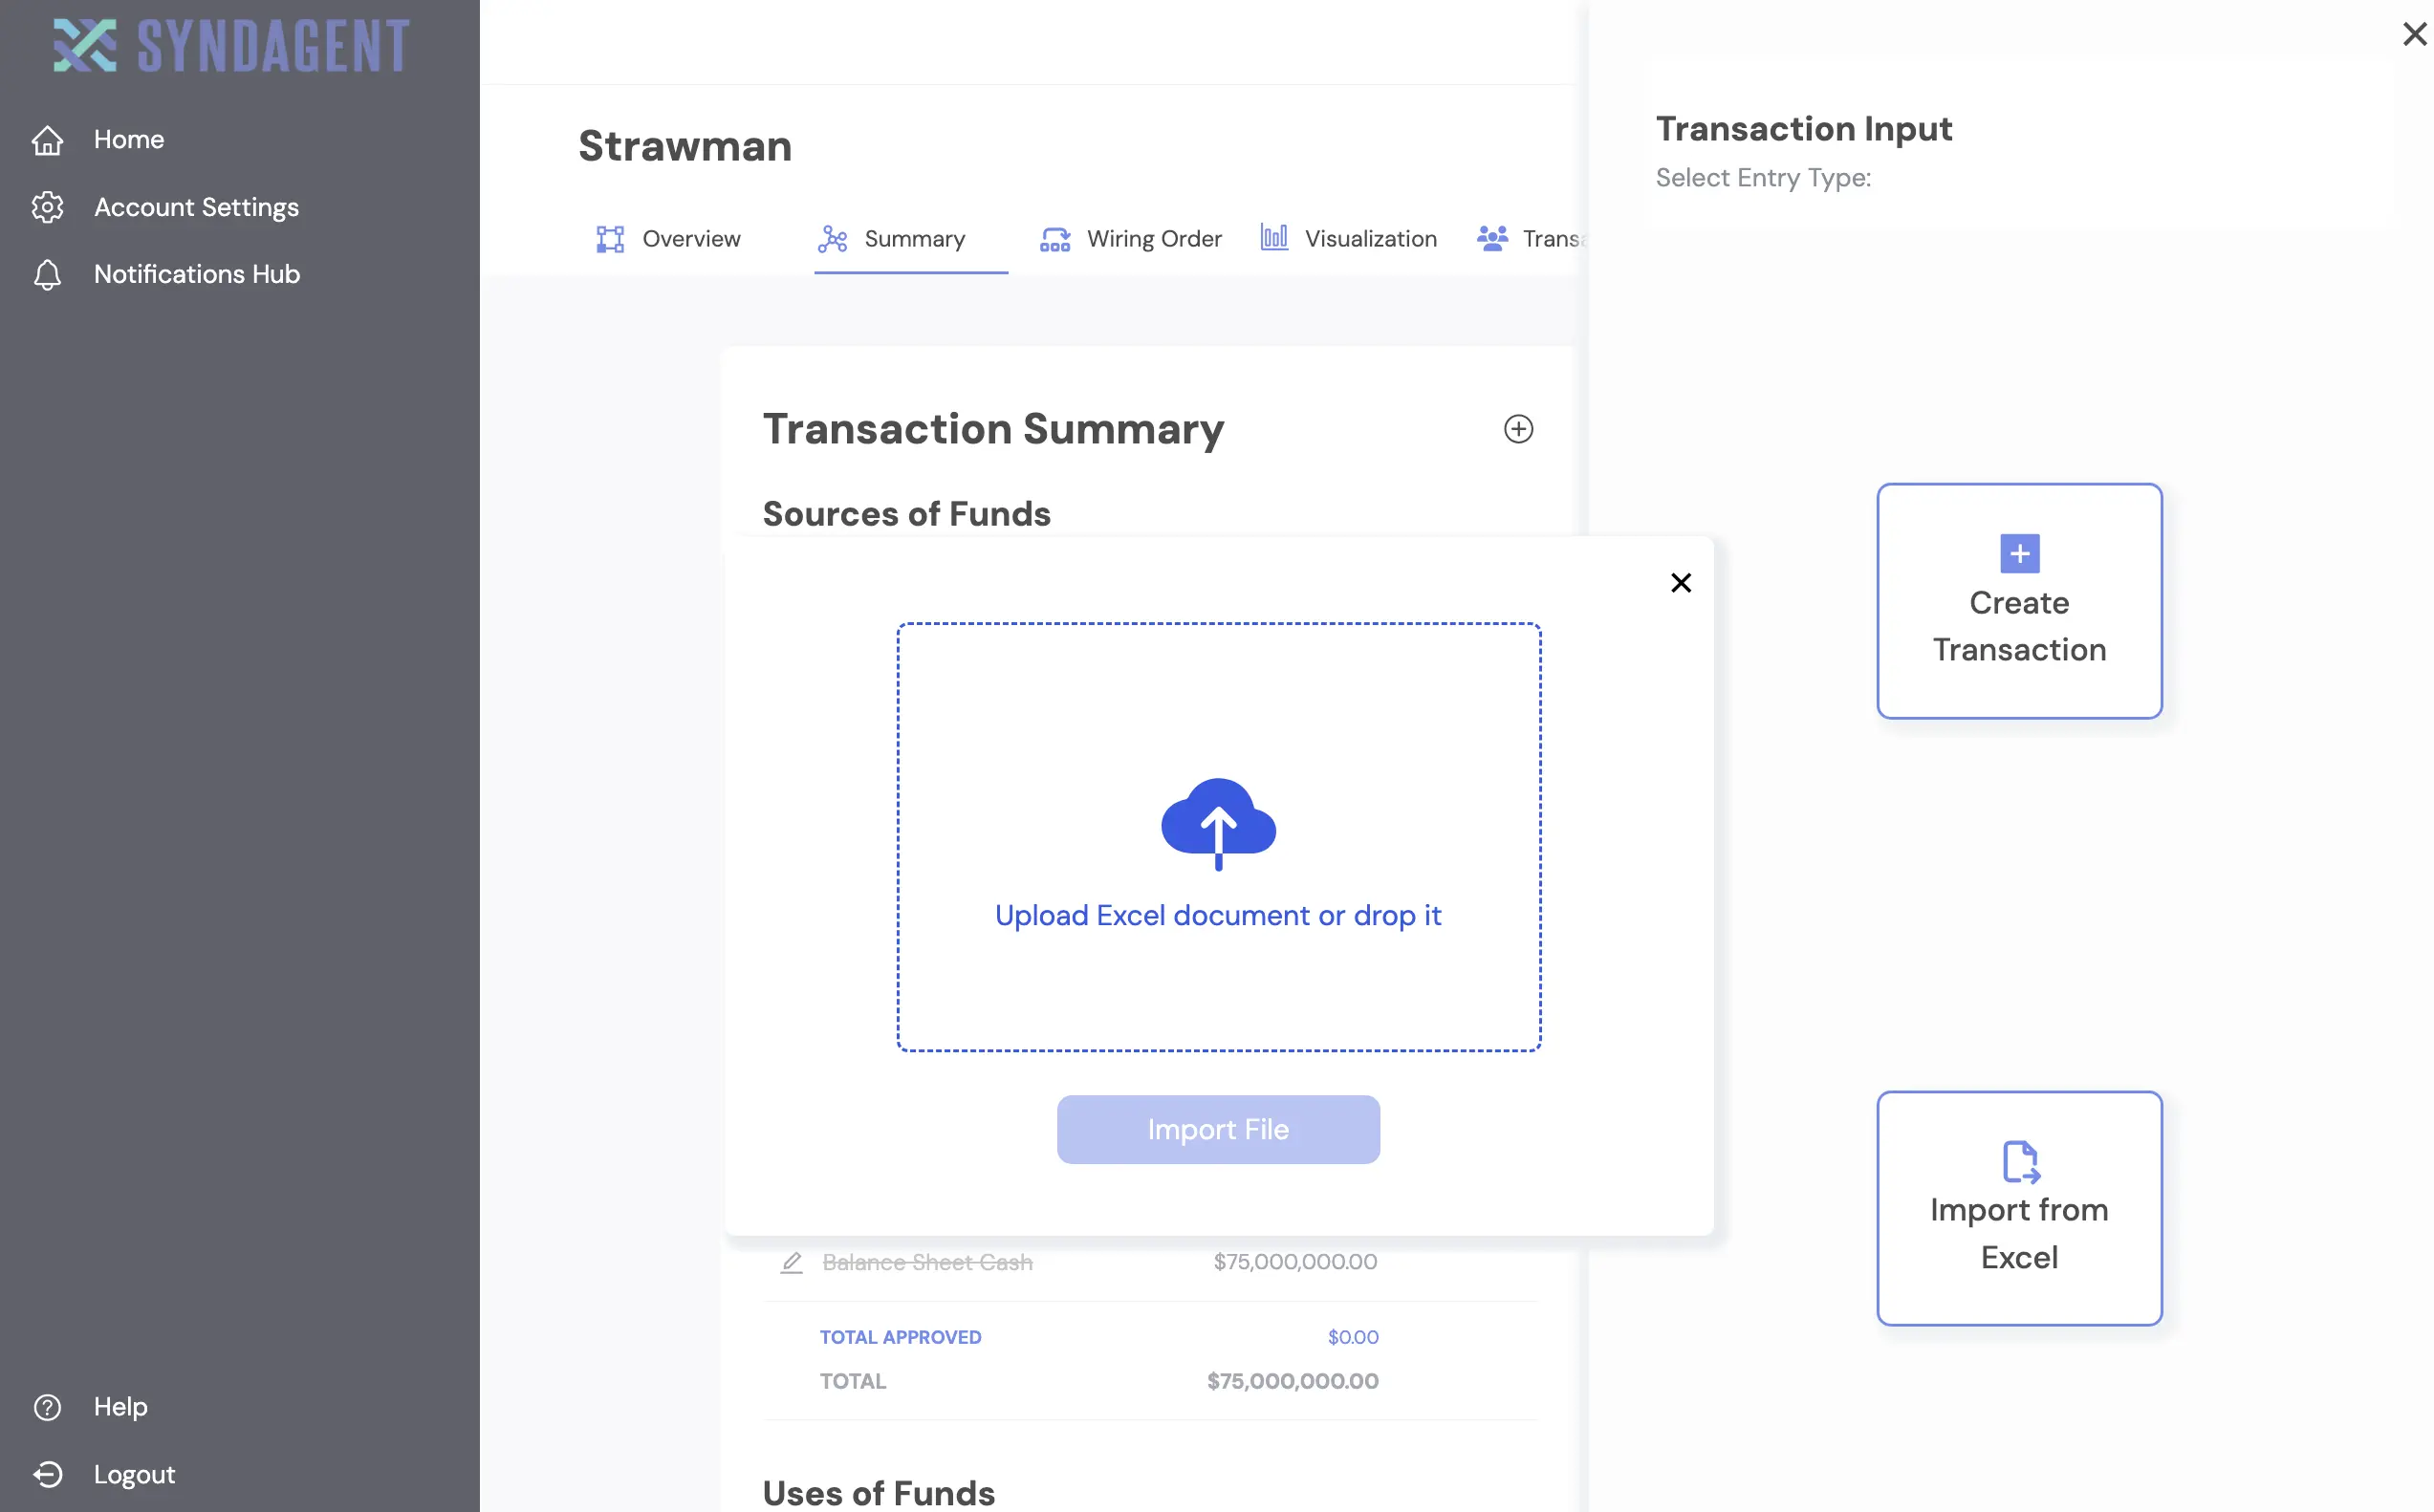The height and width of the screenshot is (1512, 2434).
Task: Open Help from the sidebar
Action: point(121,1406)
